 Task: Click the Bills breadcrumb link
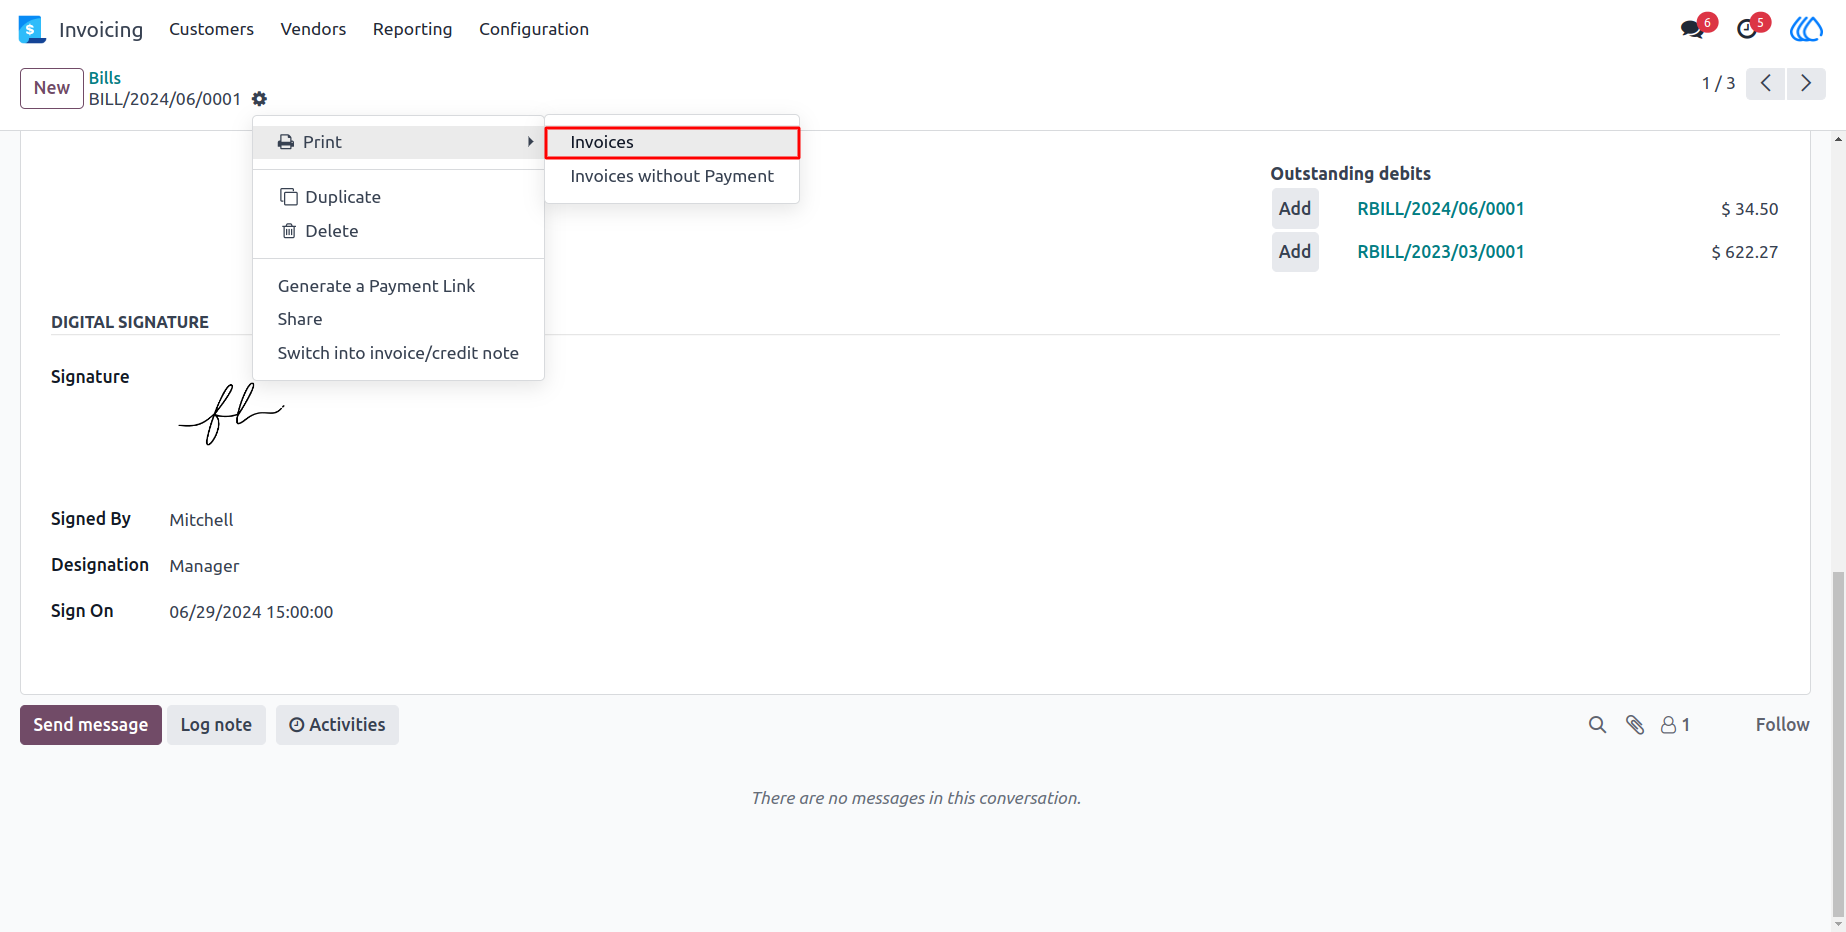tap(105, 78)
